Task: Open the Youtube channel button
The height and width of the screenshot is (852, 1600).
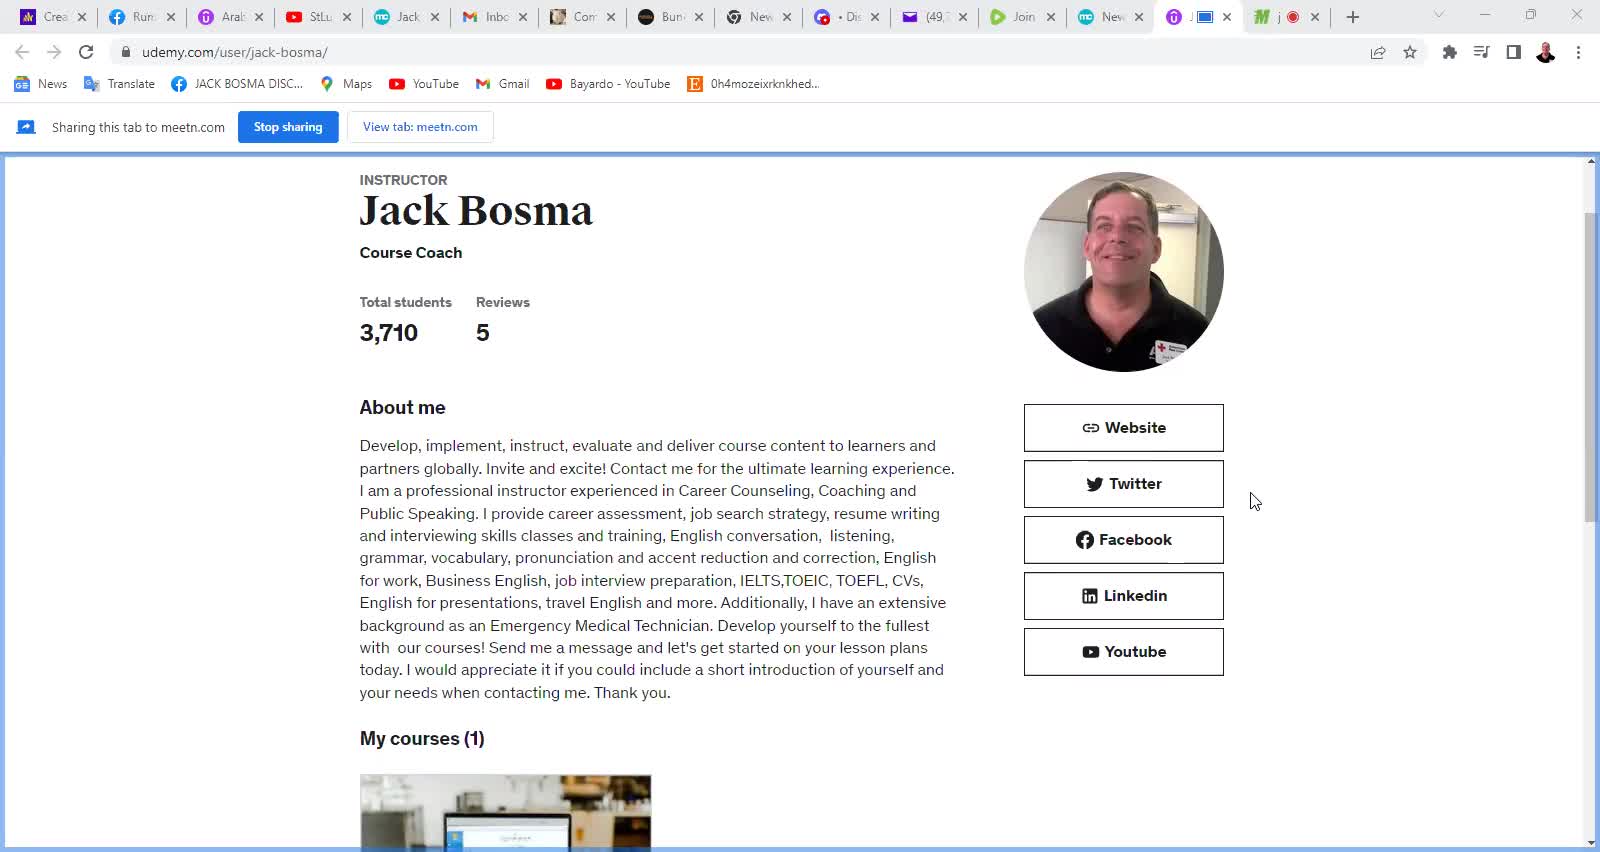Action: pos(1124,652)
